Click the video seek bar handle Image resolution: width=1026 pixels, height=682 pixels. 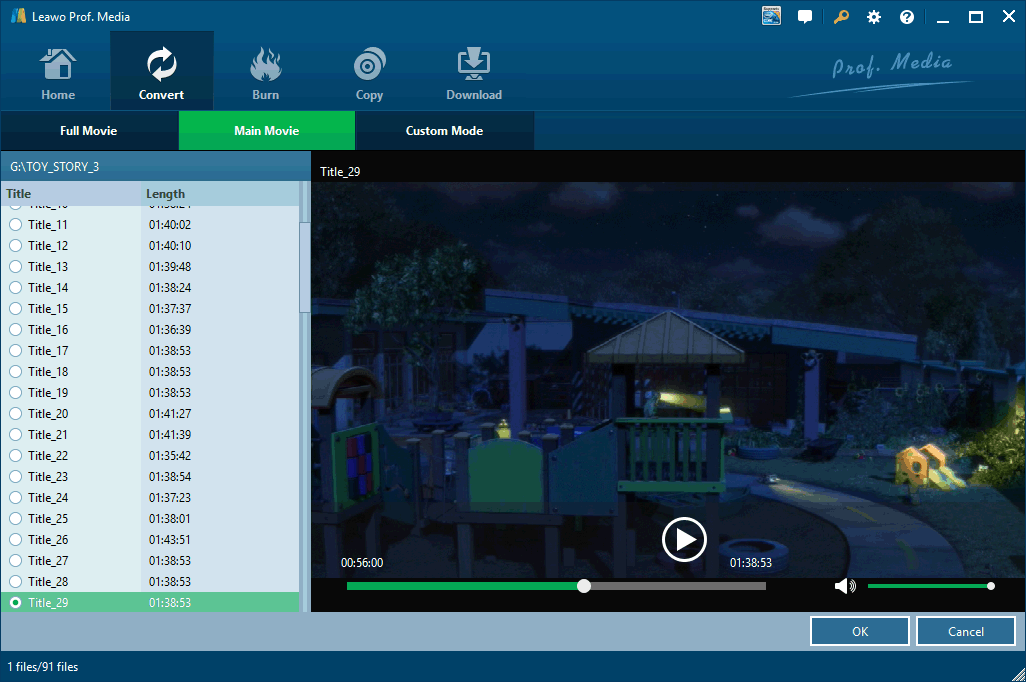pos(584,586)
